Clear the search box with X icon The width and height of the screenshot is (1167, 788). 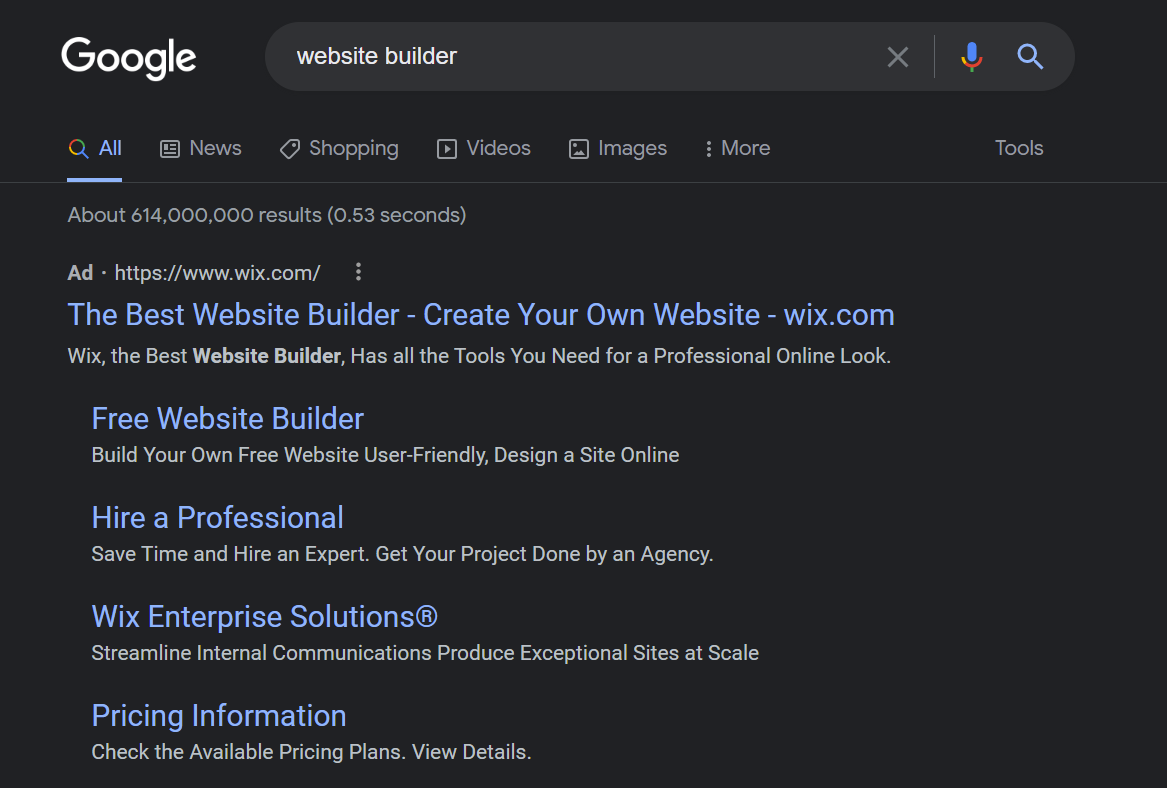898,57
